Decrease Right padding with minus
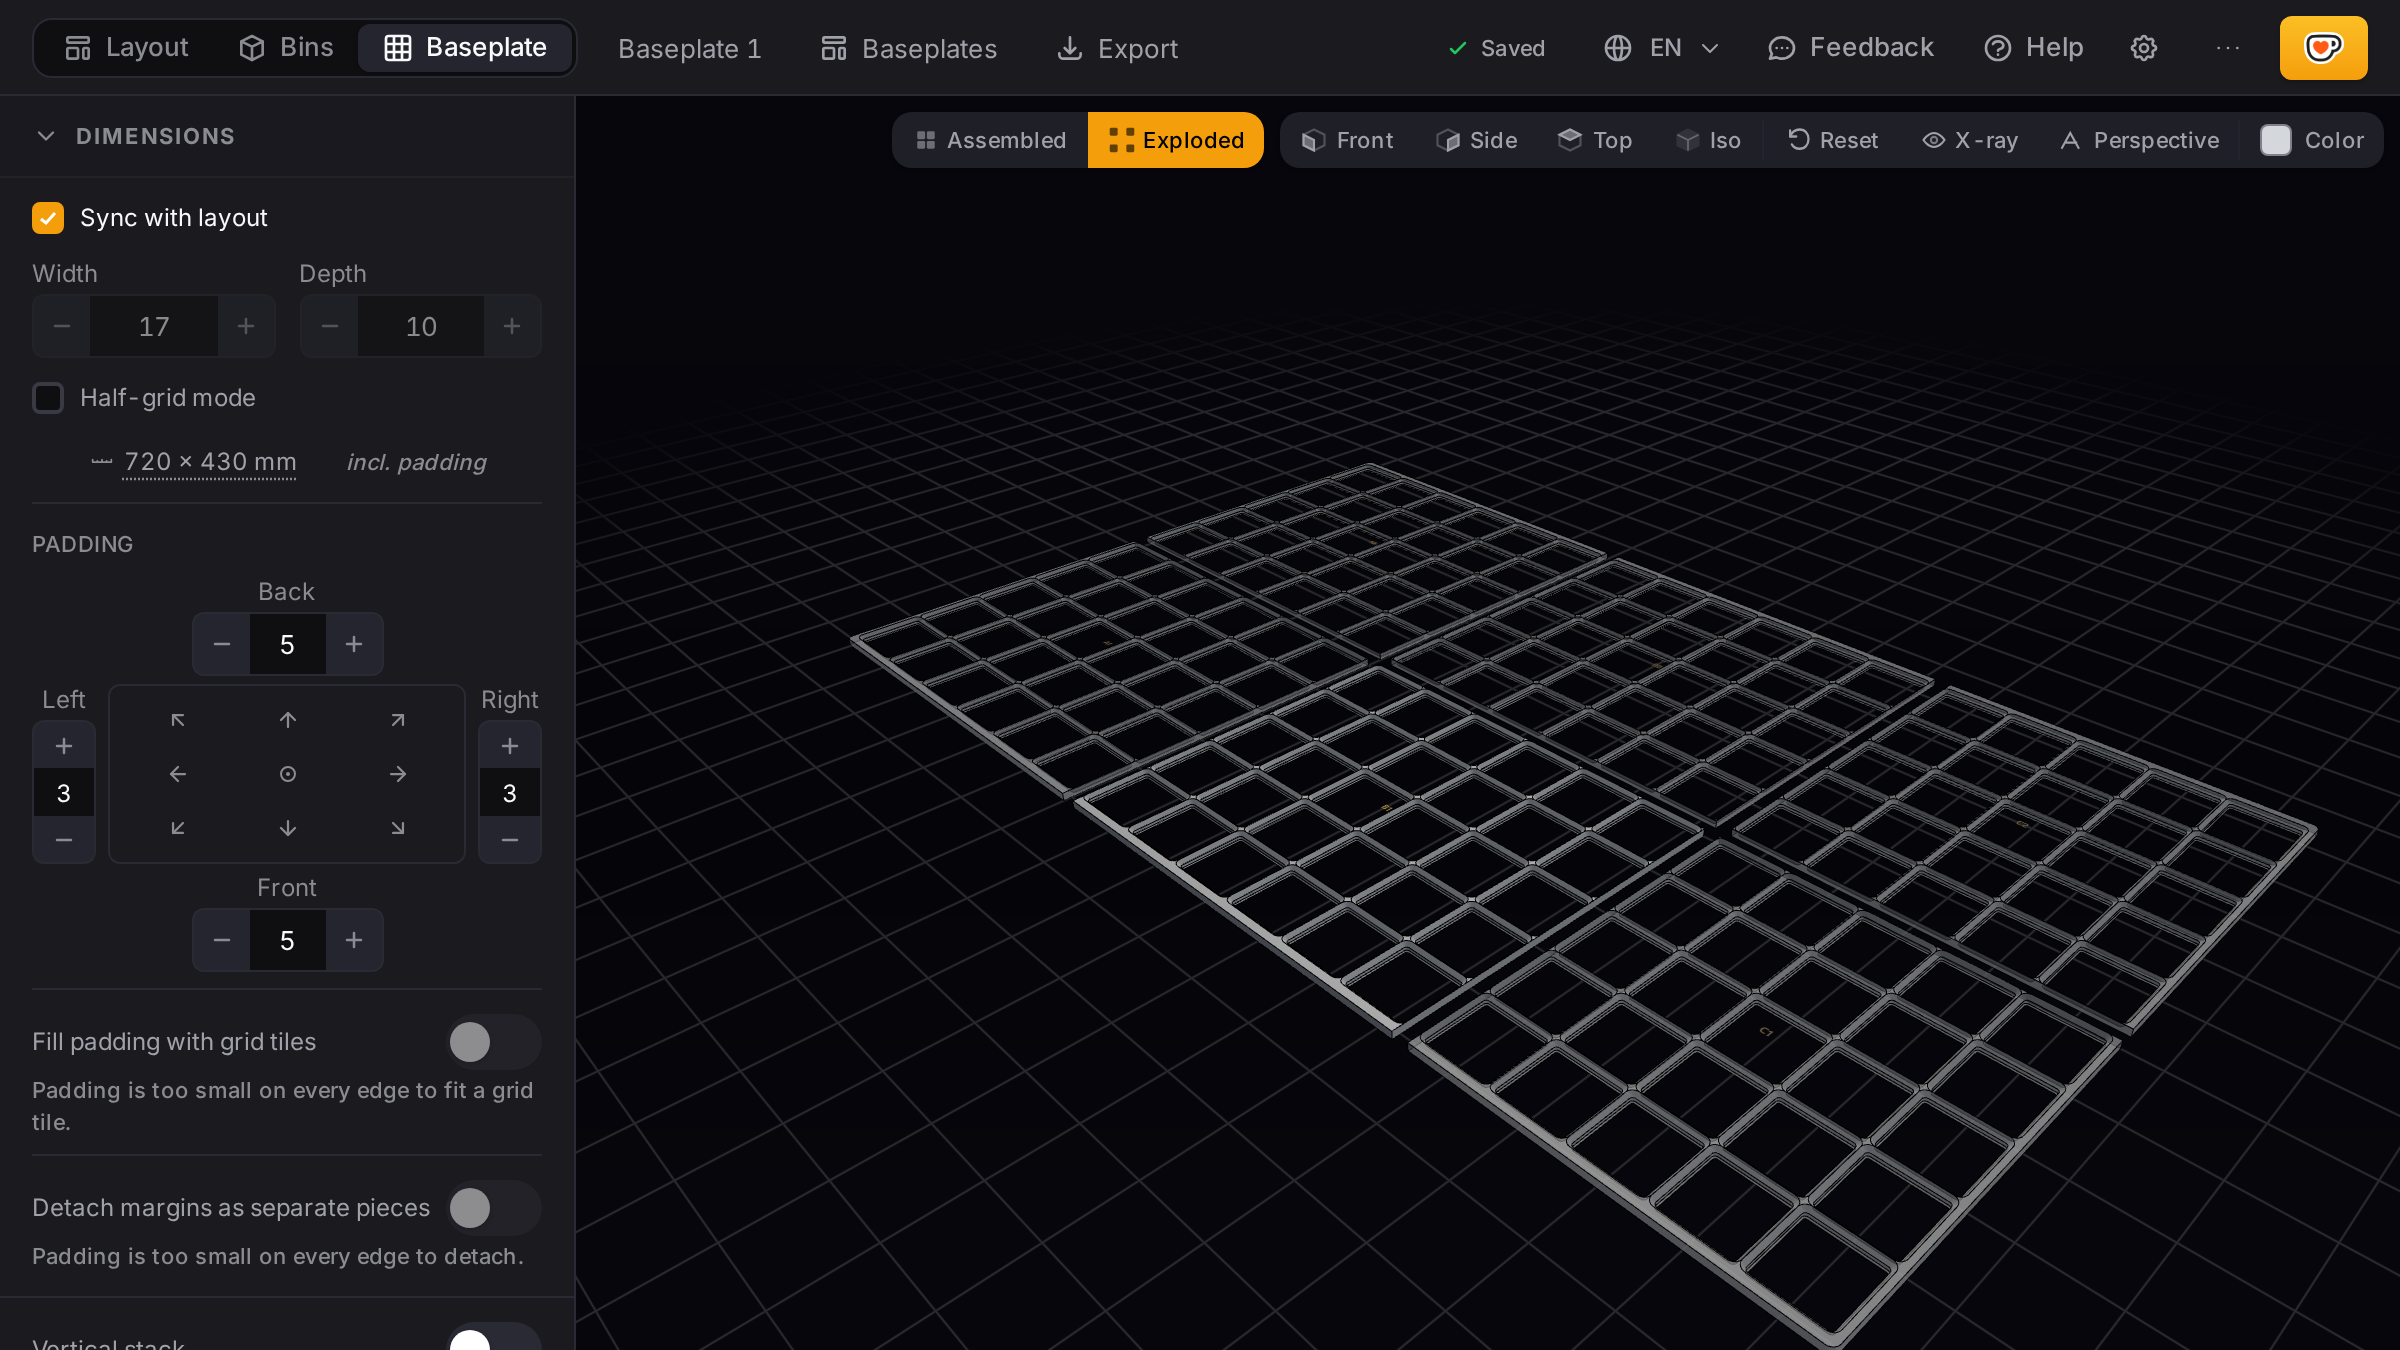Screen dimensions: 2400x1350 point(510,840)
